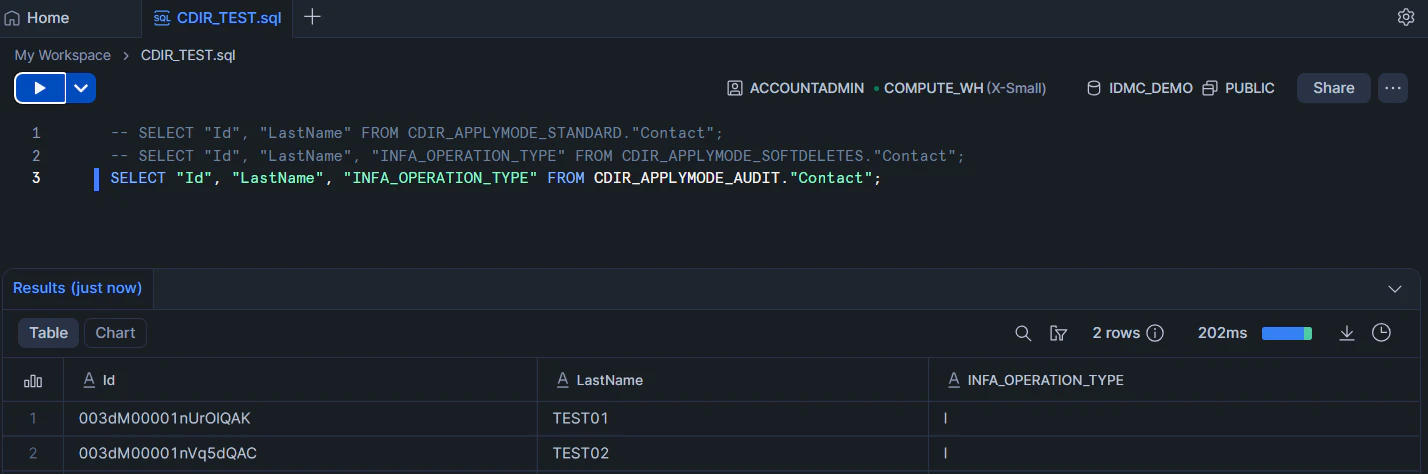The image size is (1428, 474).
Task: Select the CDIR_TEST.sql tab
Action: click(218, 18)
